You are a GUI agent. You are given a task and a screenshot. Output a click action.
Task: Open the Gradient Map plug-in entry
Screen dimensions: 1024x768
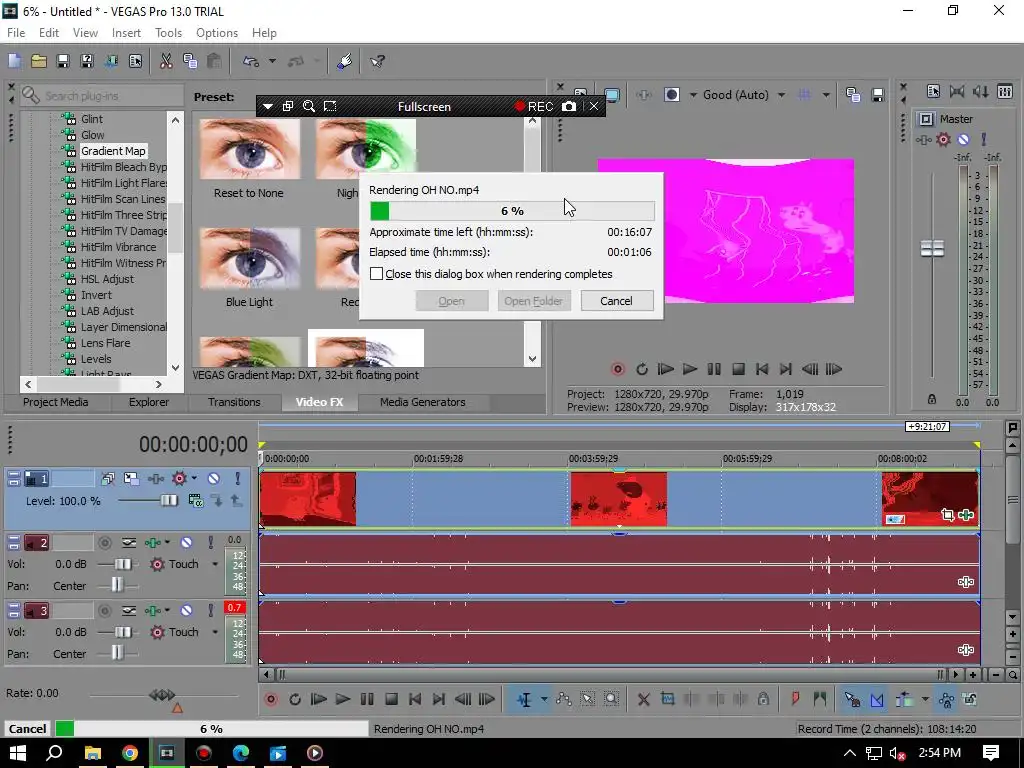pyautogui.click(x=113, y=151)
